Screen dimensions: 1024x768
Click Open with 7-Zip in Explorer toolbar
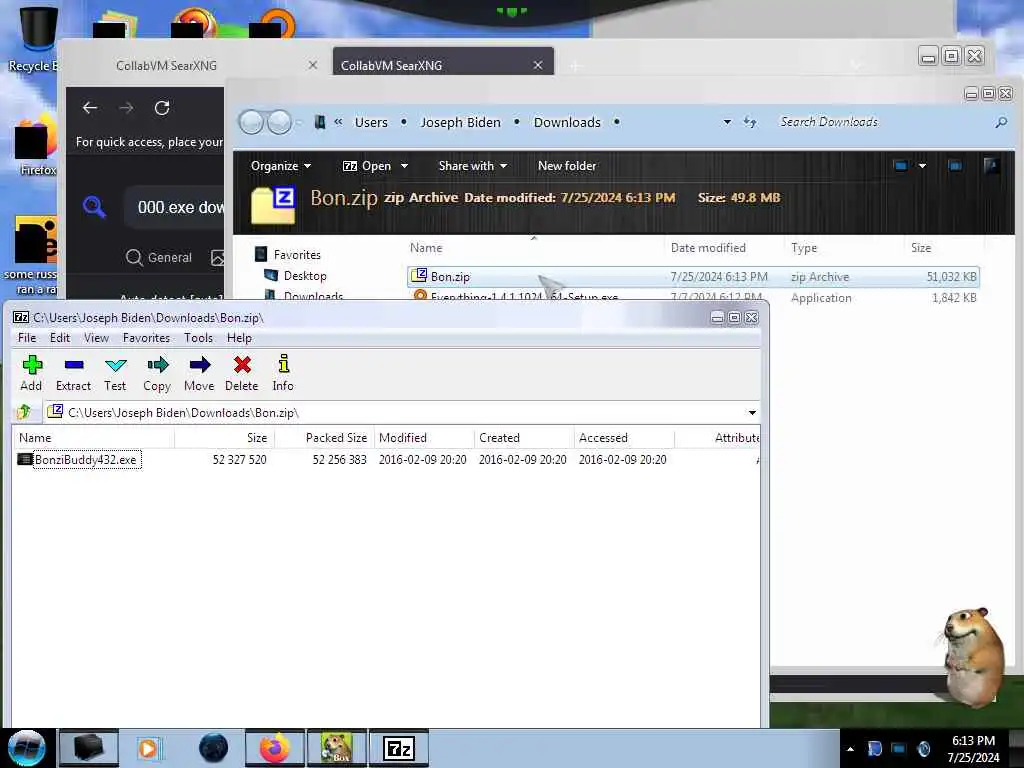tap(367, 166)
